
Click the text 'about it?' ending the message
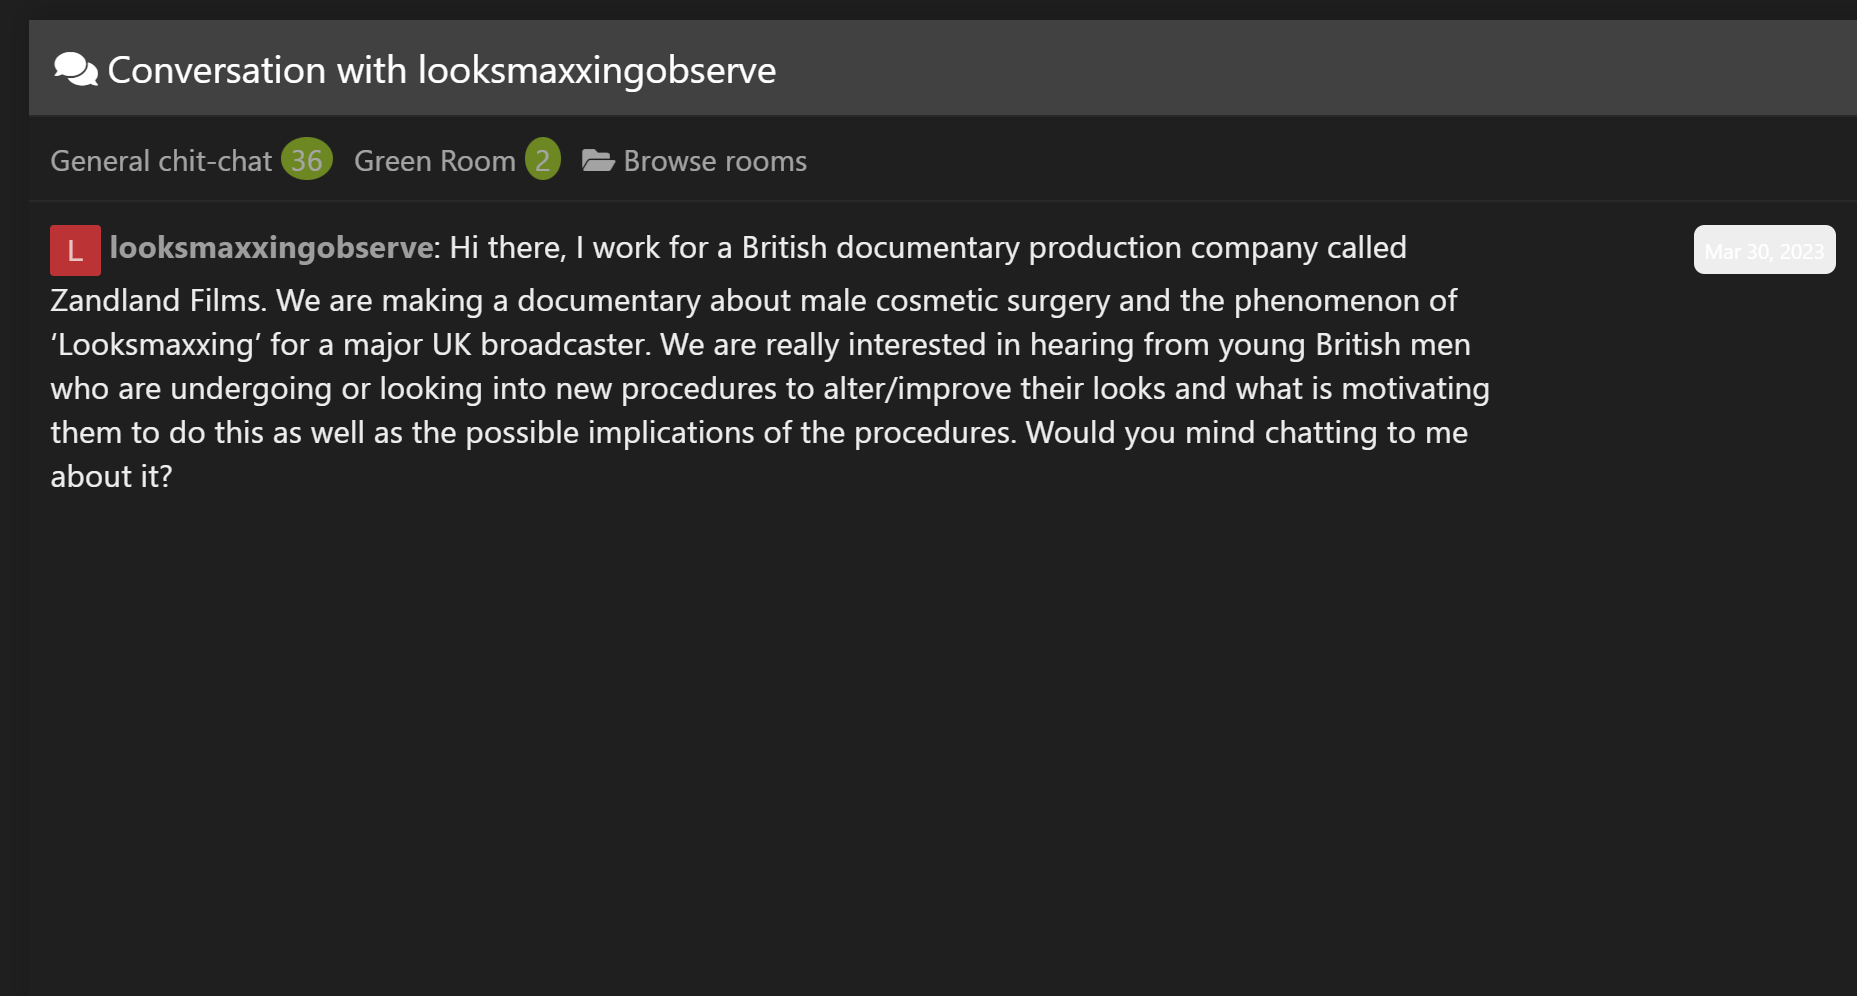[111, 476]
